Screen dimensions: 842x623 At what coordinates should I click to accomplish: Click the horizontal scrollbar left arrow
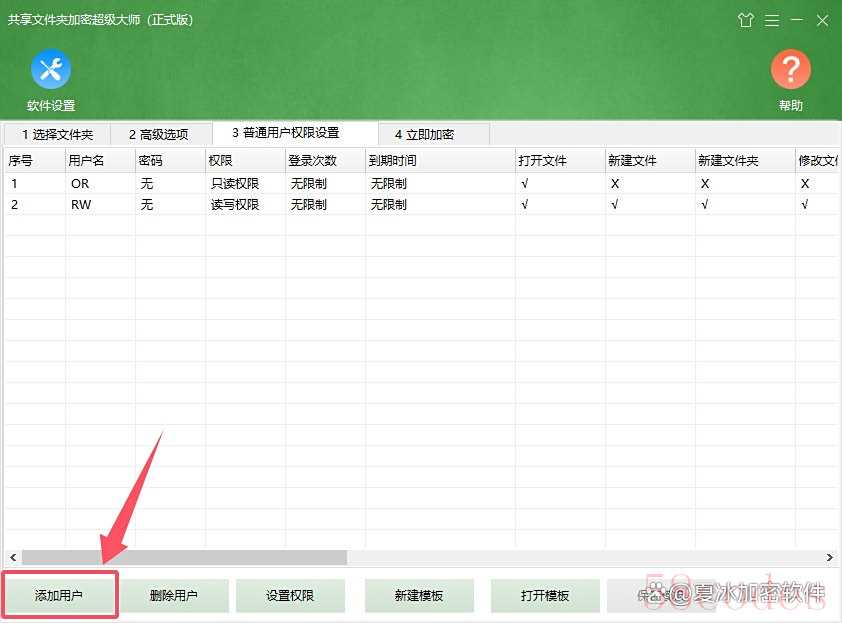(13, 557)
